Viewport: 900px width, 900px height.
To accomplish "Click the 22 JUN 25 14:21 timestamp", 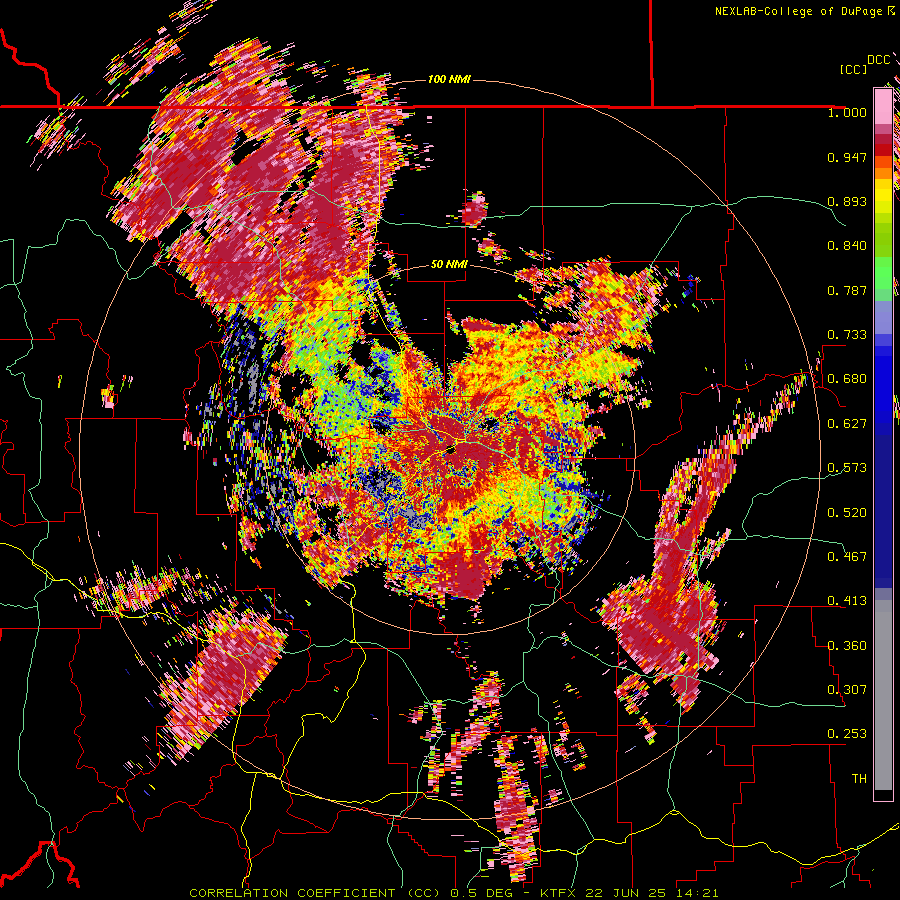I will (x=651, y=893).
